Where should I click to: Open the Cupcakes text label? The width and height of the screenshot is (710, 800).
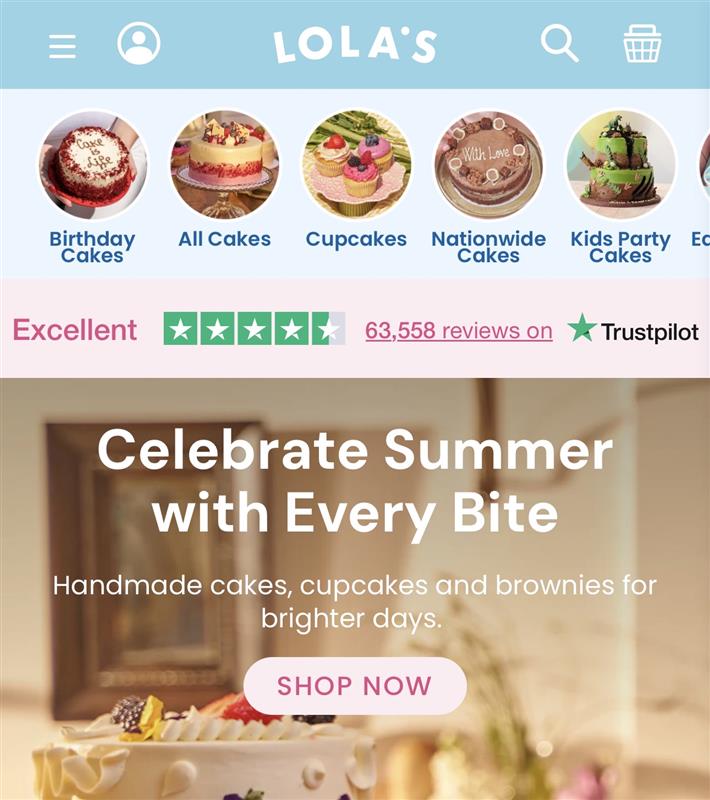tap(356, 239)
